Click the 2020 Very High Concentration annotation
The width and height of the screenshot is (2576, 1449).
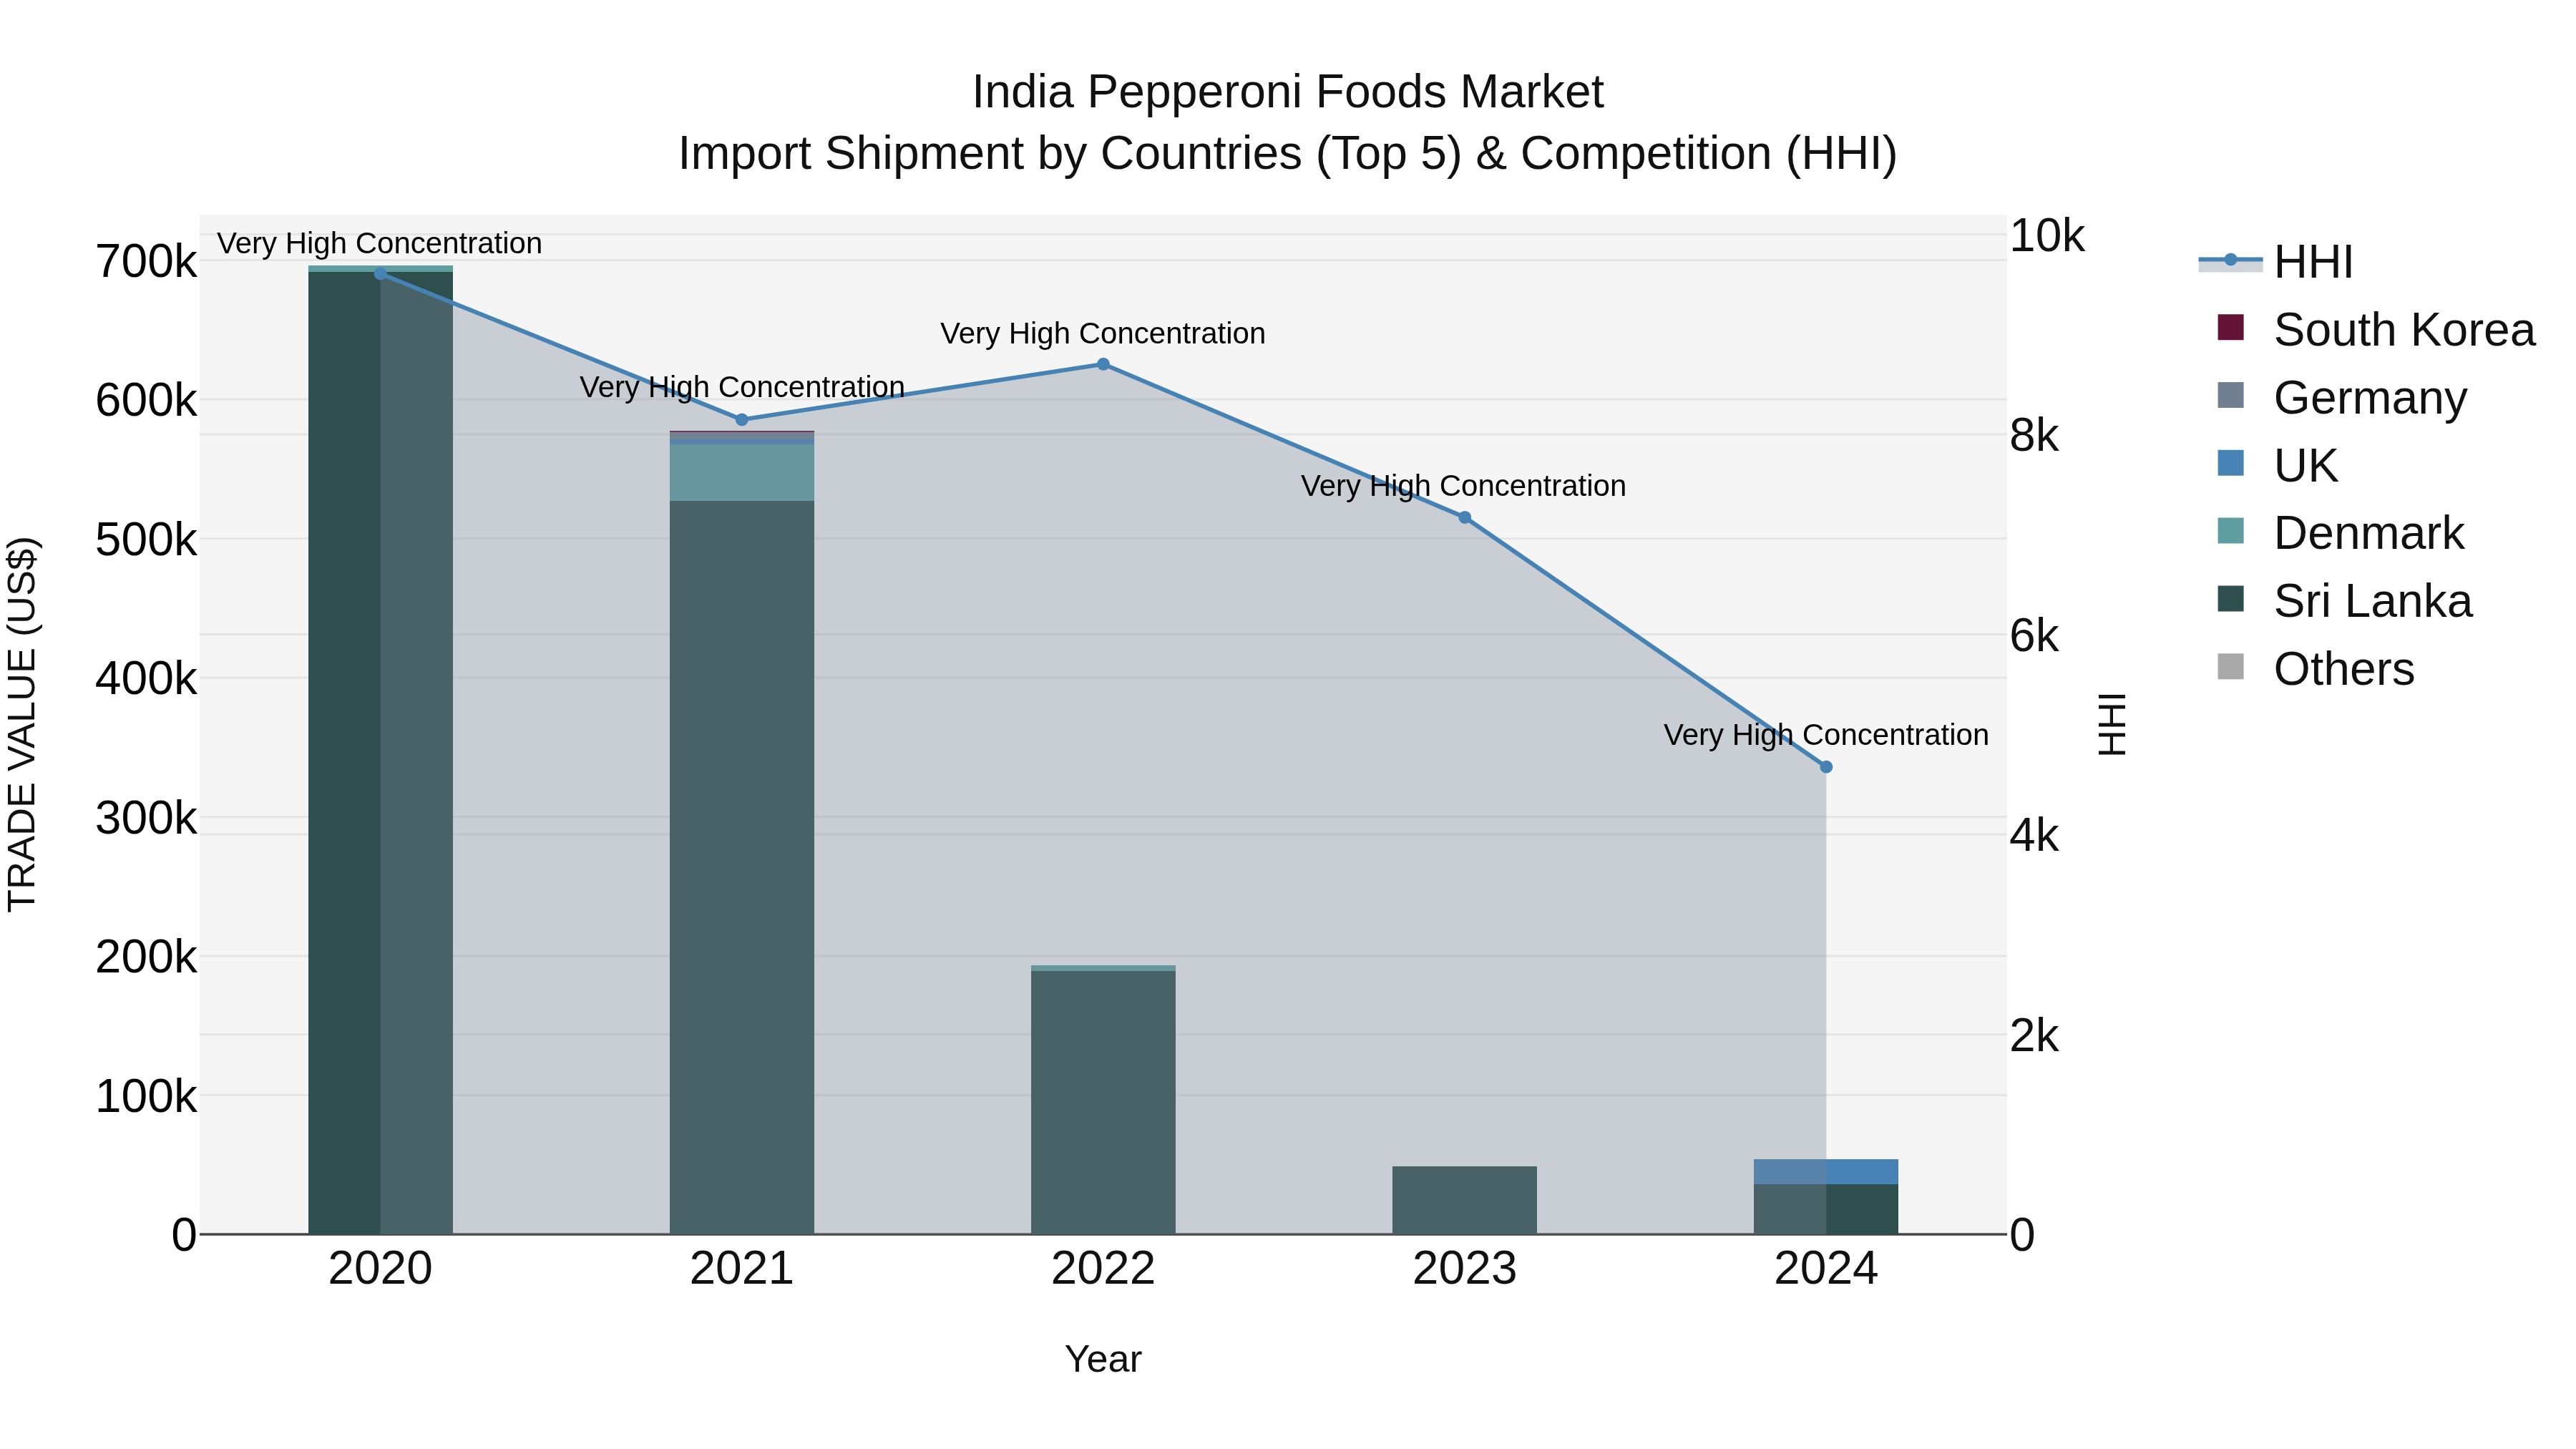click(x=380, y=243)
